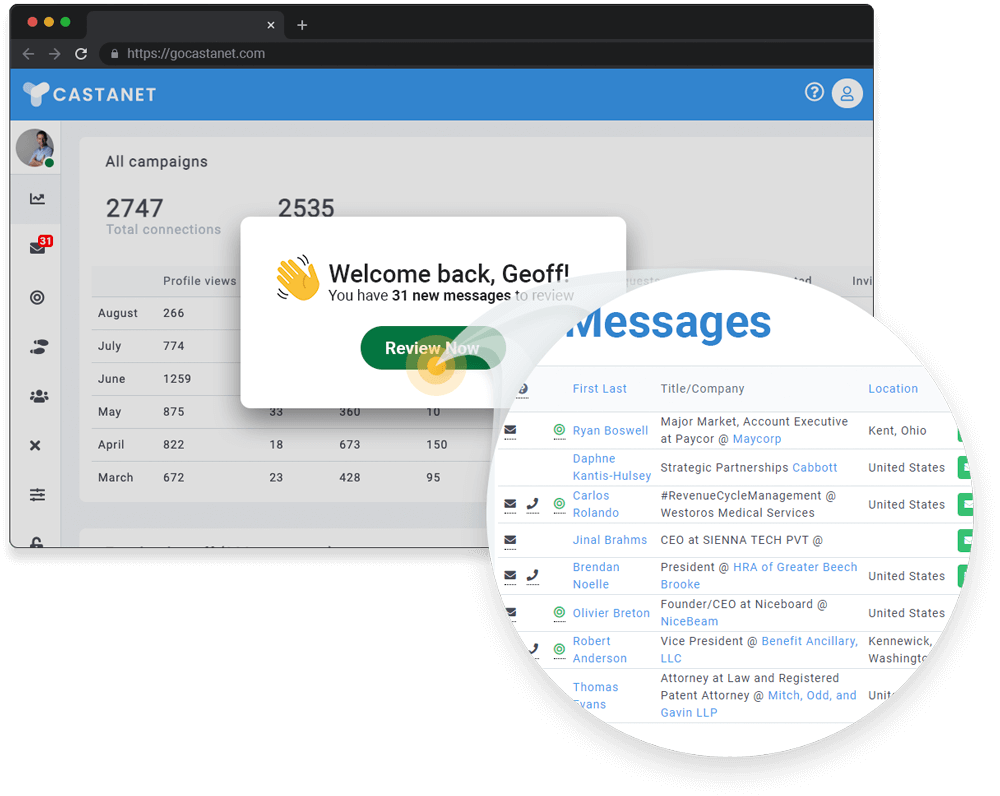
Task: Click the X icon in left sidebar
Action: 36,445
